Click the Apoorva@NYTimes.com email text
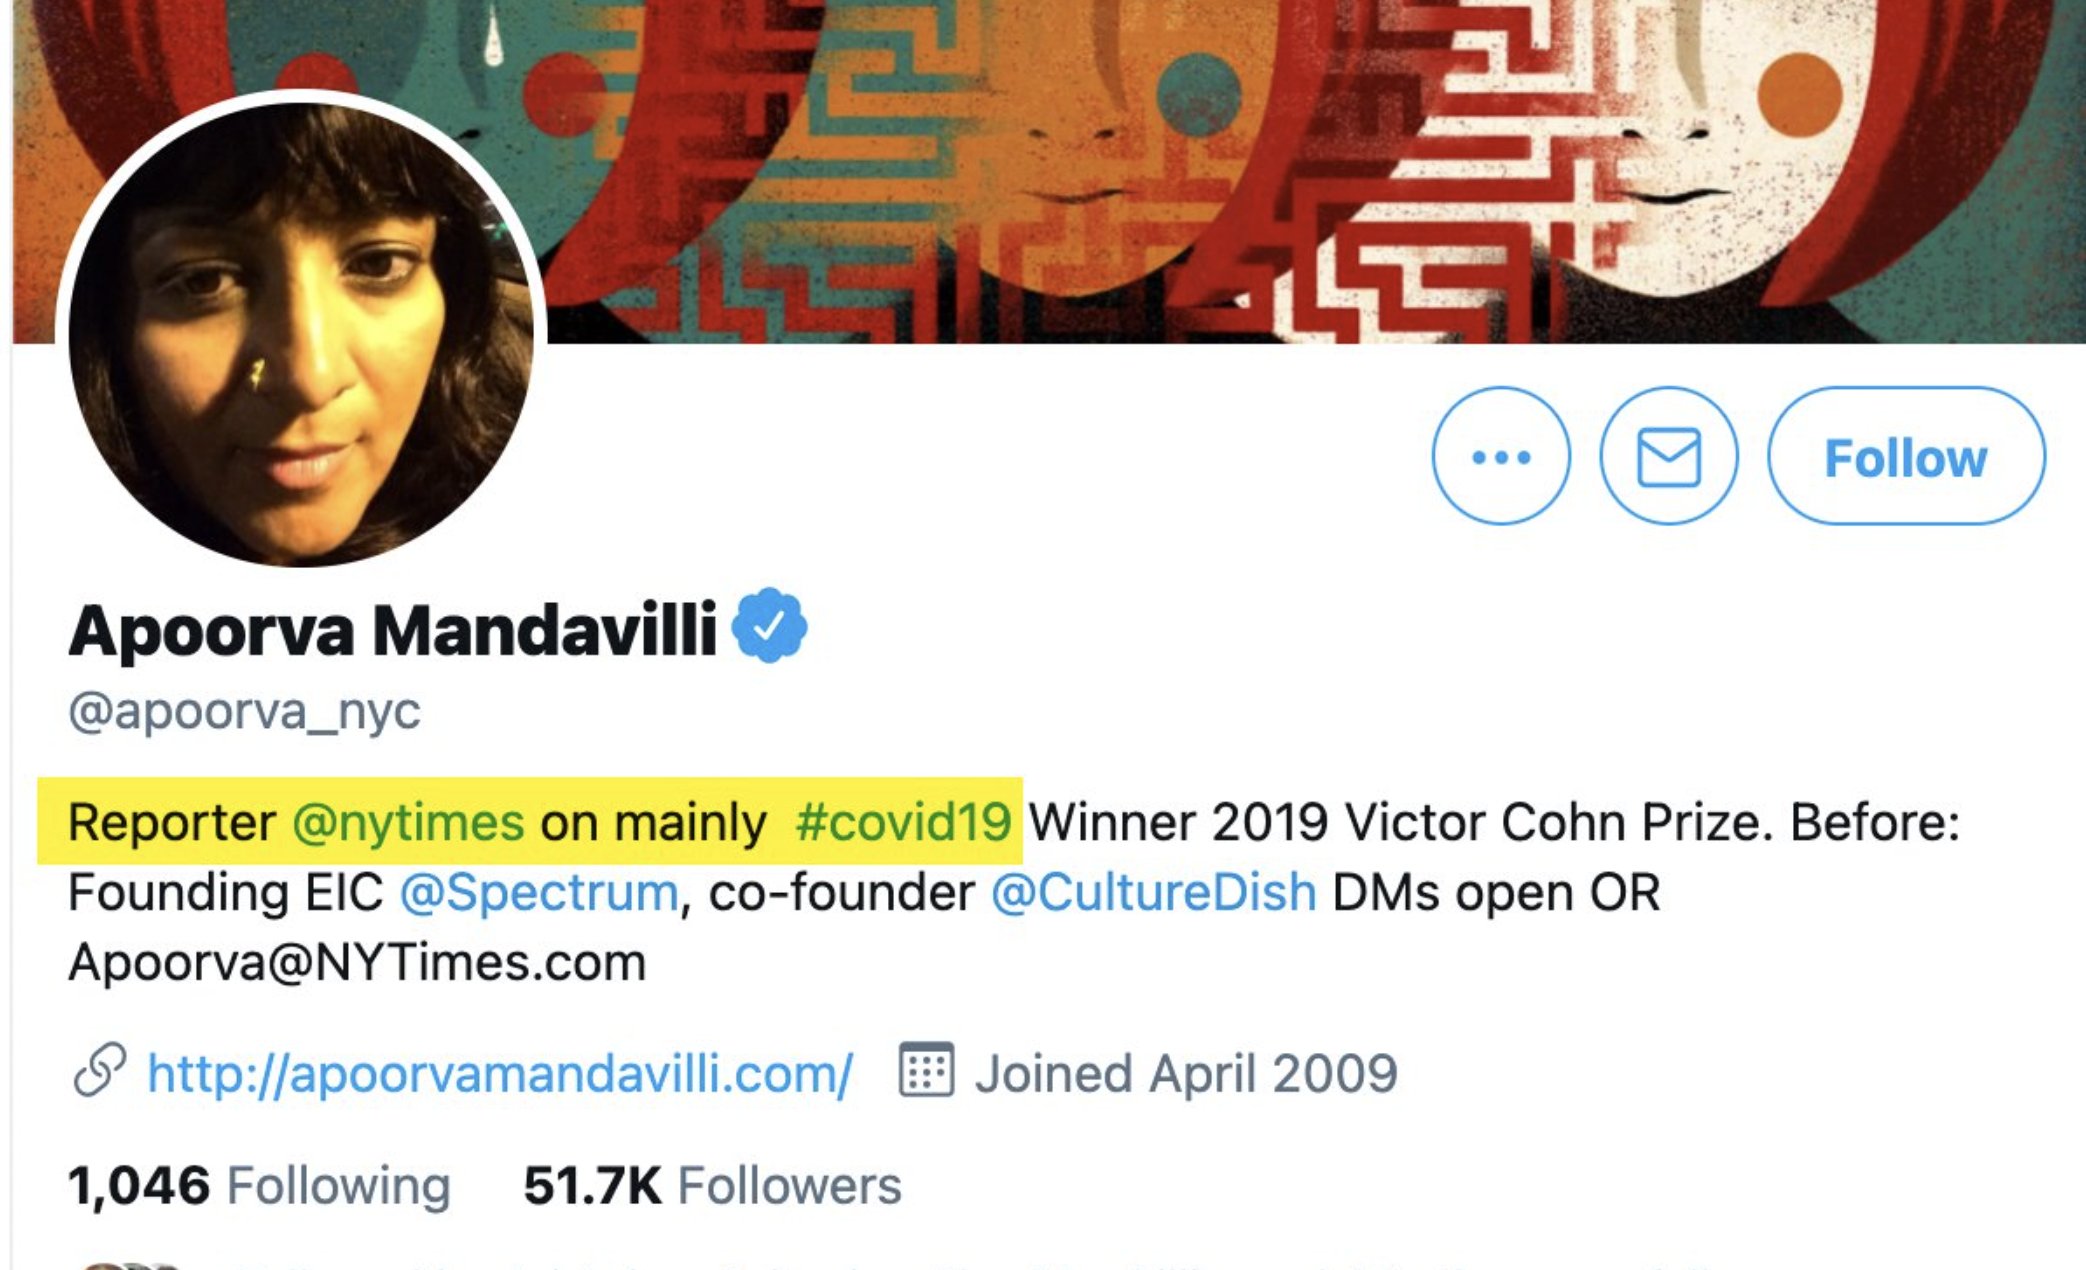The height and width of the screenshot is (1270, 2086). [x=357, y=963]
